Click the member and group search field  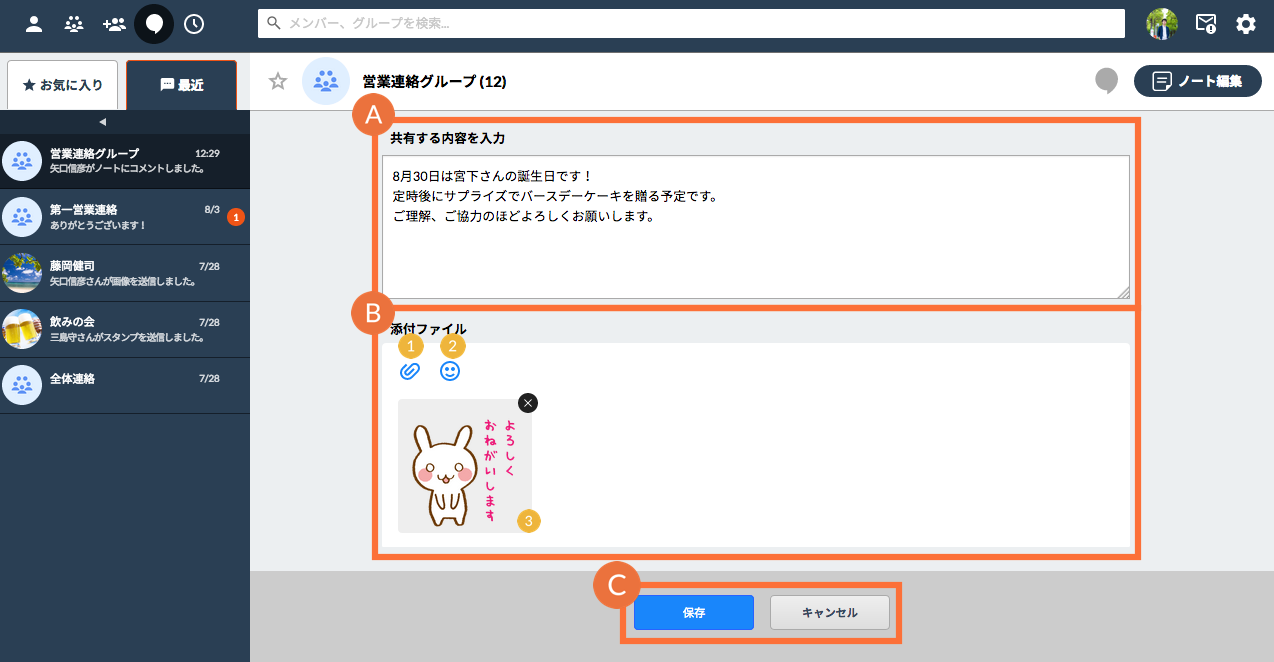[x=690, y=24]
